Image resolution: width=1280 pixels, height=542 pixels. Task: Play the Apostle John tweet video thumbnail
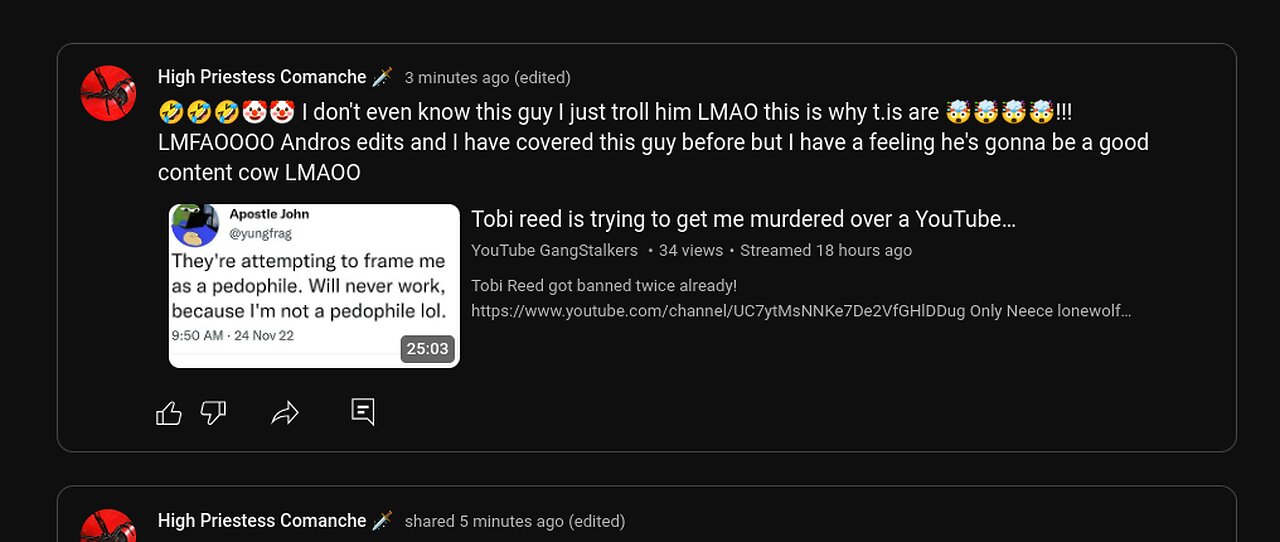[314, 286]
